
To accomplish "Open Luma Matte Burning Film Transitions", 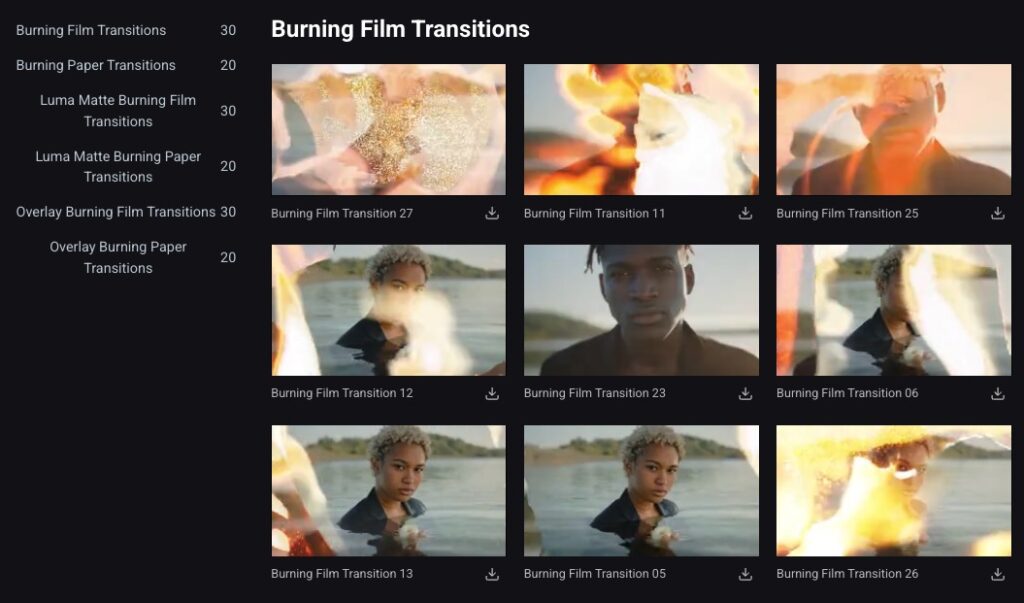I will [x=126, y=110].
